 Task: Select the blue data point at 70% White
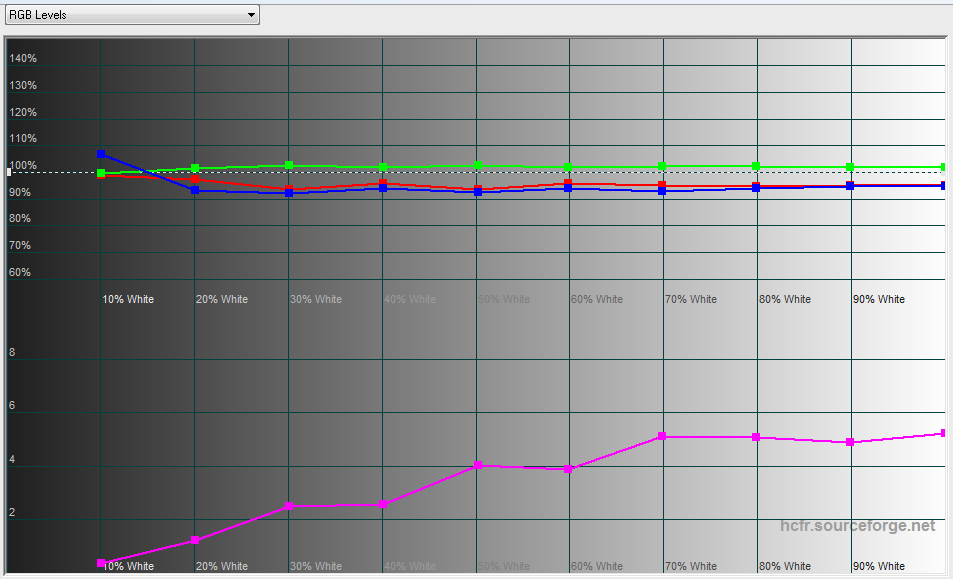coord(662,191)
